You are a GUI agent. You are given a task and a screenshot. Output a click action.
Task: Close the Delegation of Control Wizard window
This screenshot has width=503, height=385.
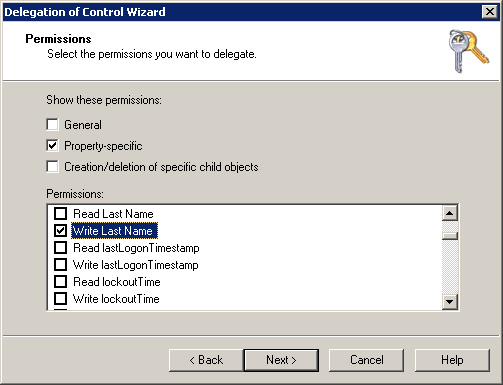tap(490, 12)
